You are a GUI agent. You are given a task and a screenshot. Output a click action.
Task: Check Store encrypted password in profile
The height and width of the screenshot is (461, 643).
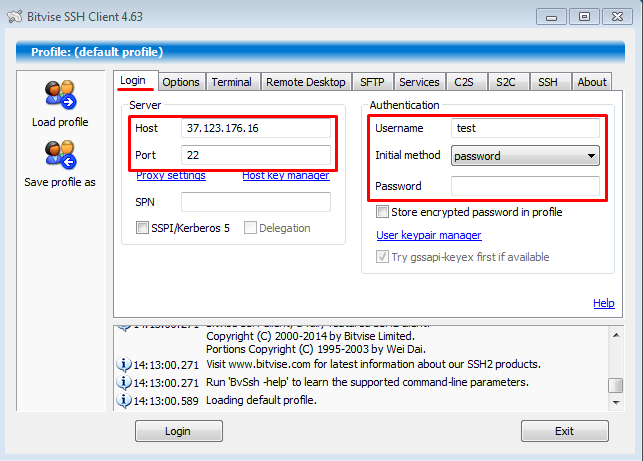tap(382, 212)
